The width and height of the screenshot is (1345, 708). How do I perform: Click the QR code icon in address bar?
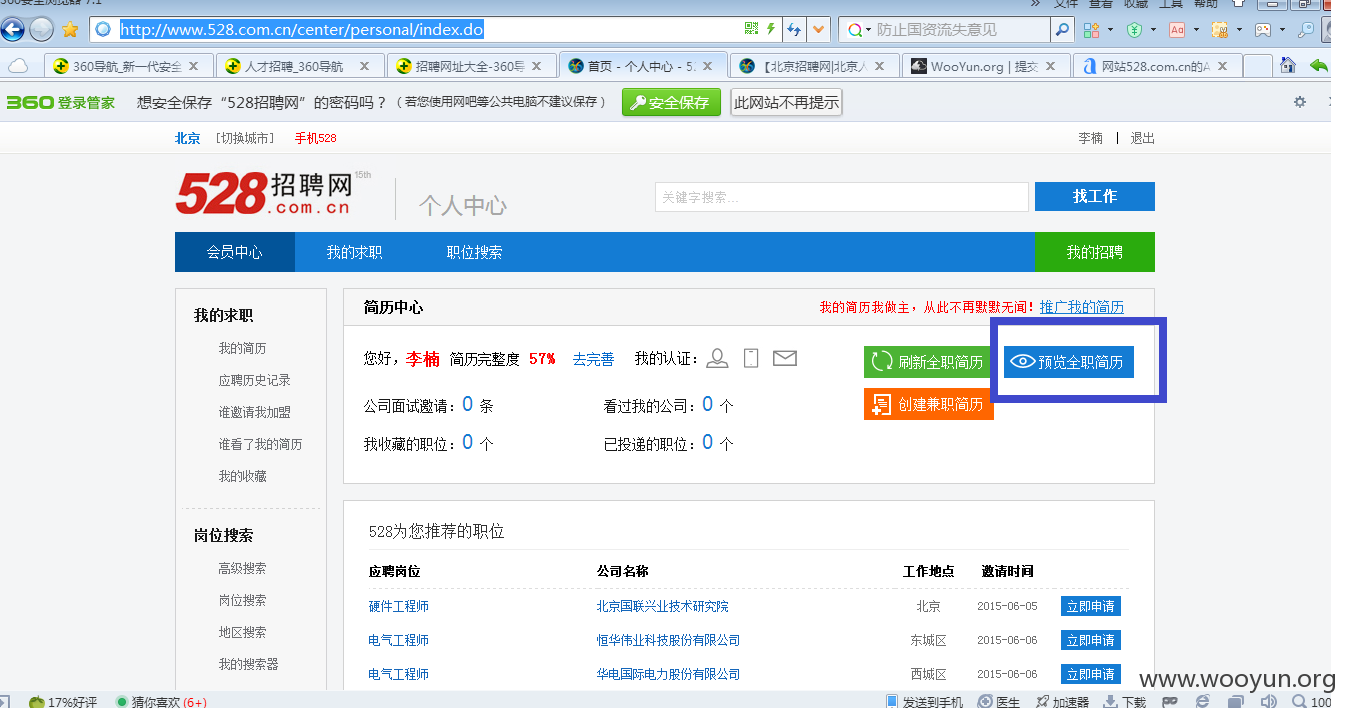(751, 29)
